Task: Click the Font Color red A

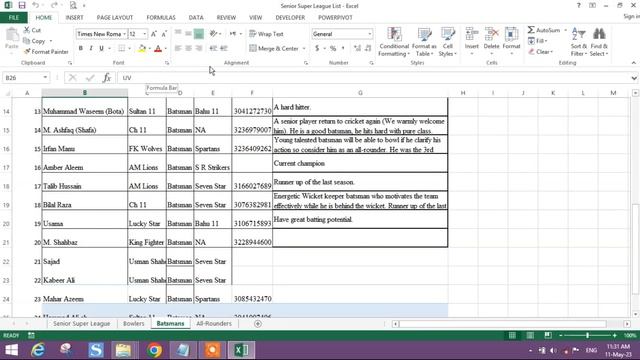Action: point(158,49)
